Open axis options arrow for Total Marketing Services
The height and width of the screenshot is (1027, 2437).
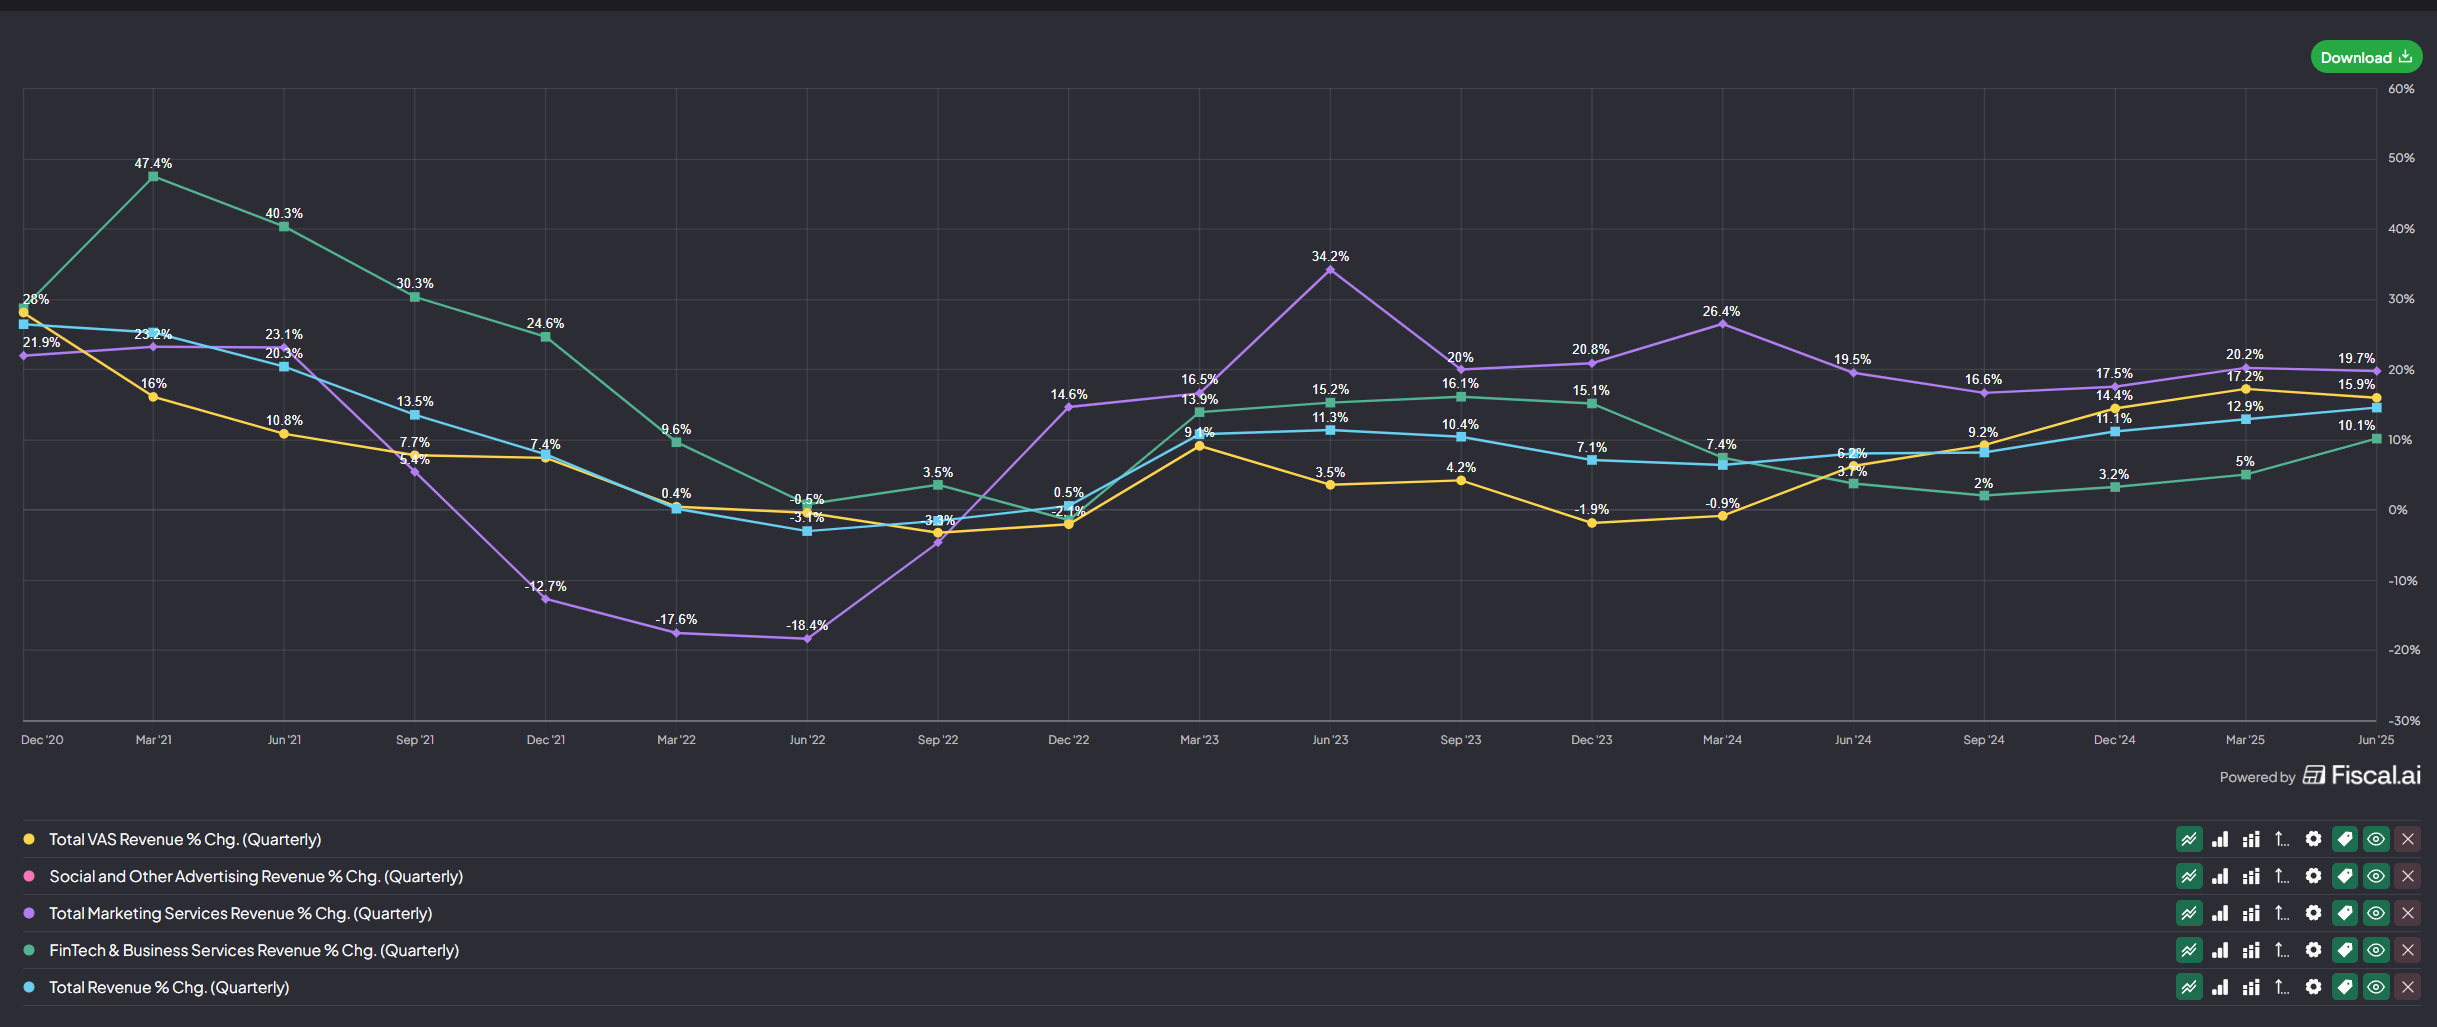click(2281, 913)
